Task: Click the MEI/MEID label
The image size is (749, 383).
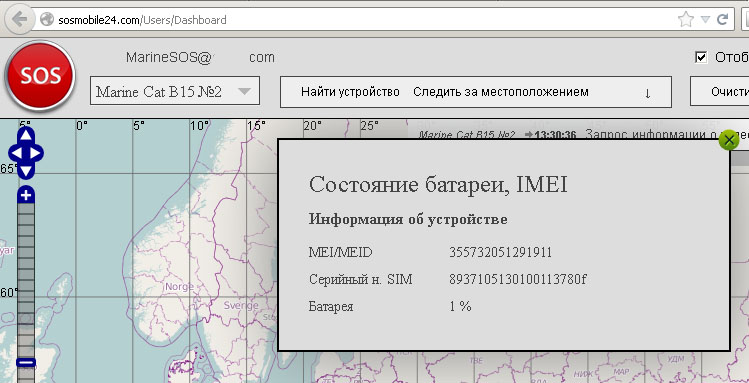Action: coord(340,252)
